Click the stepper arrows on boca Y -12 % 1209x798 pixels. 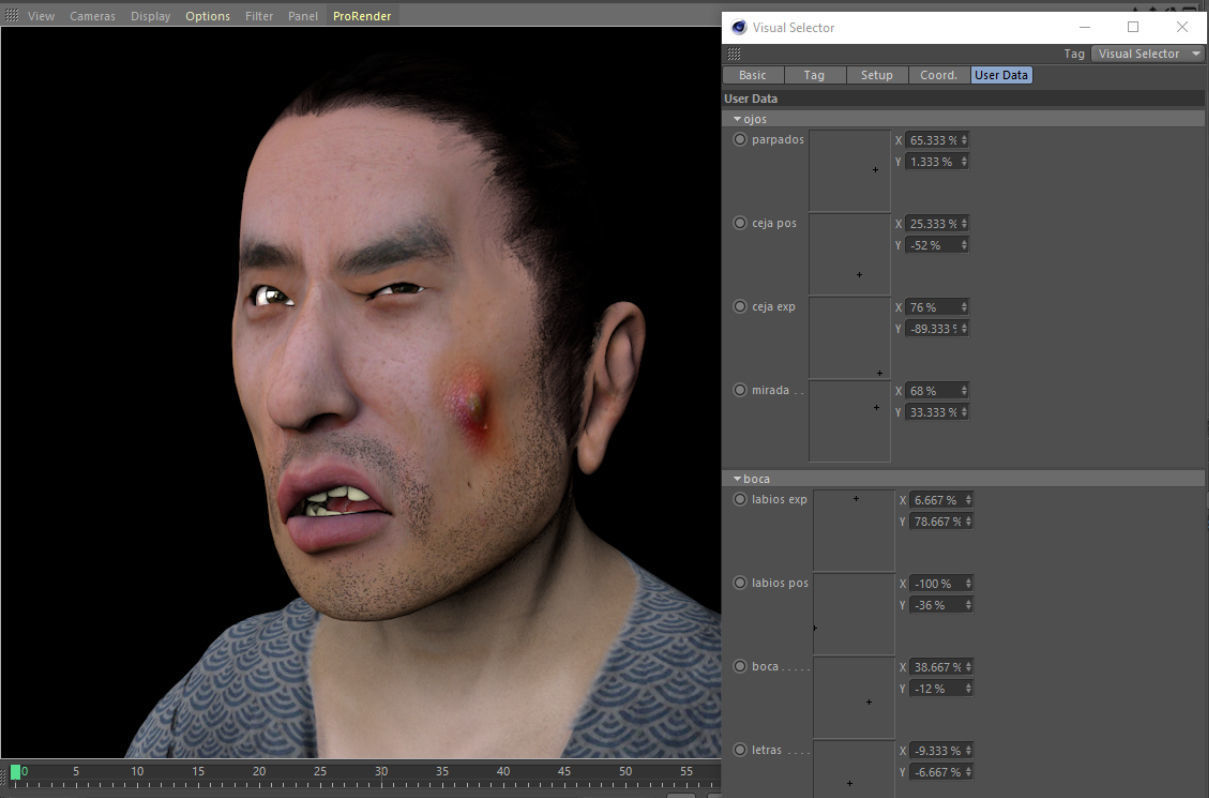968,688
